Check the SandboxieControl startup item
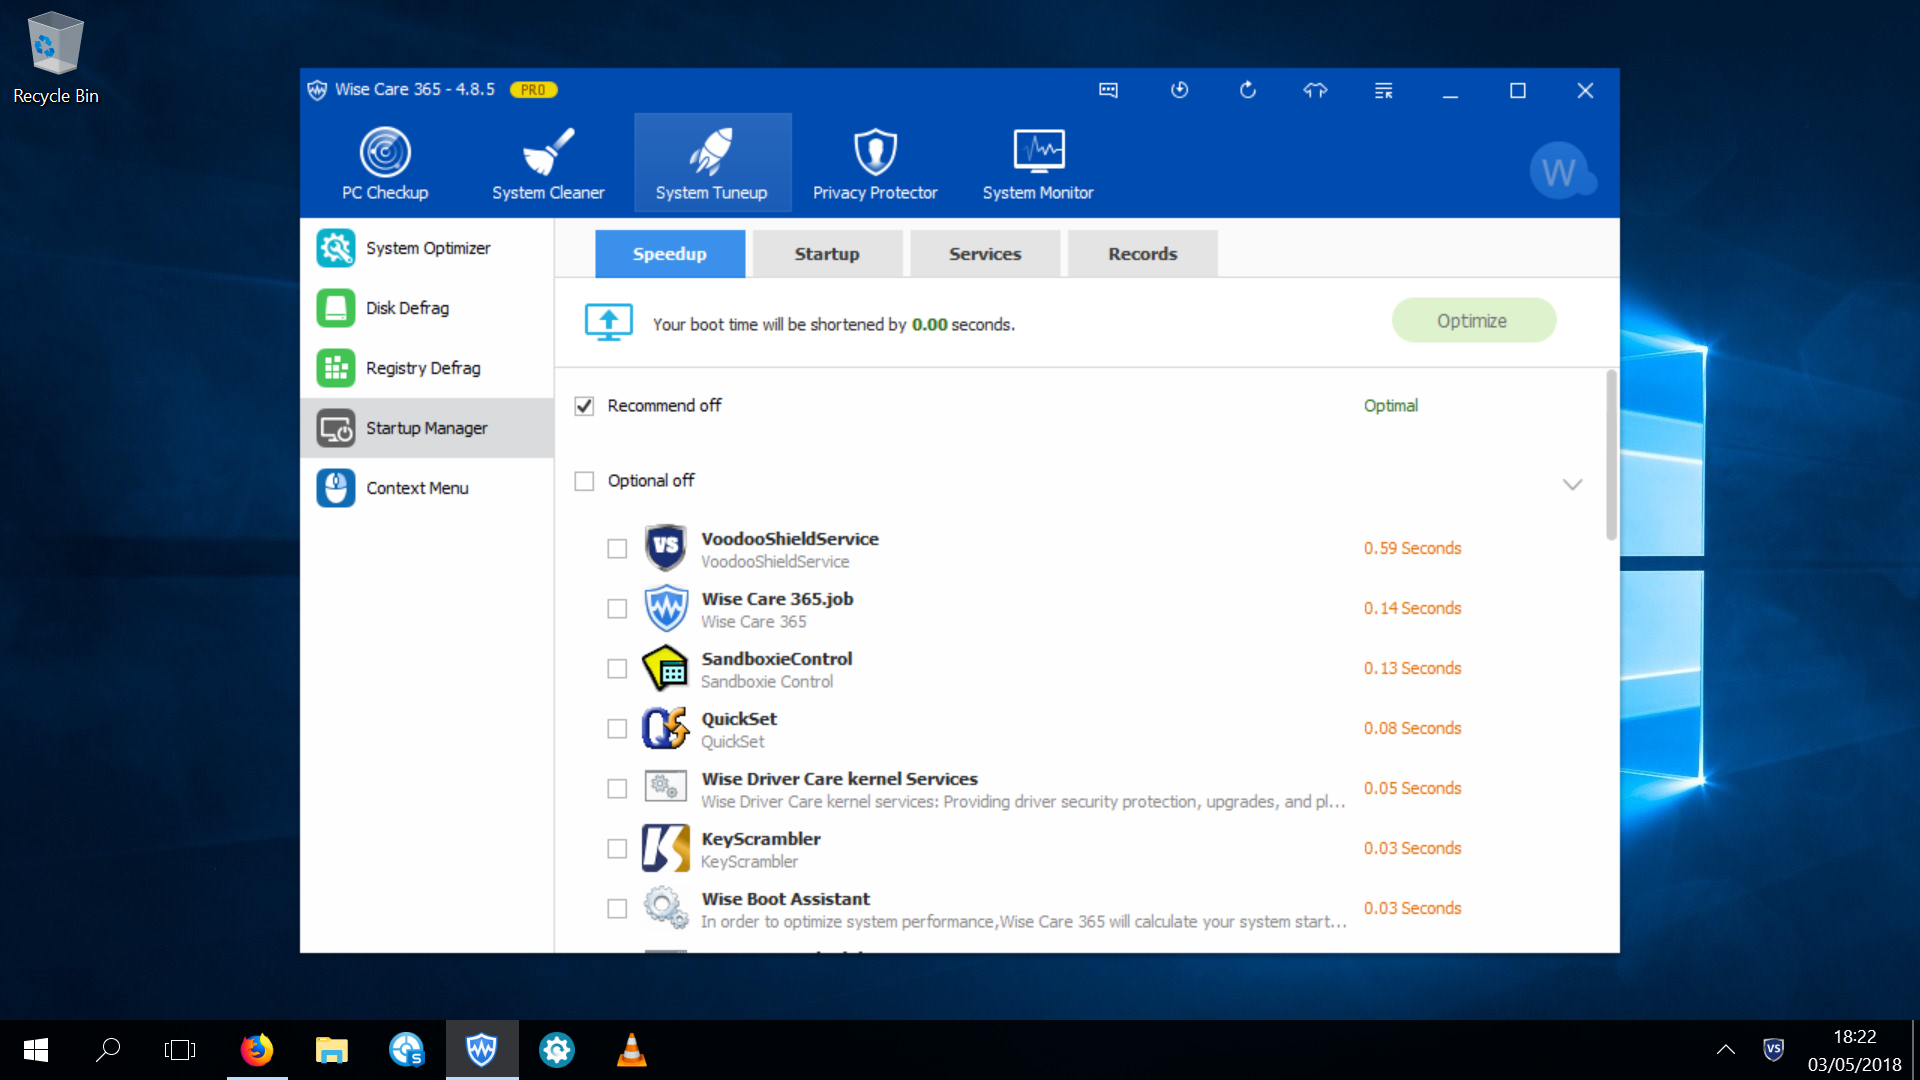 click(617, 669)
